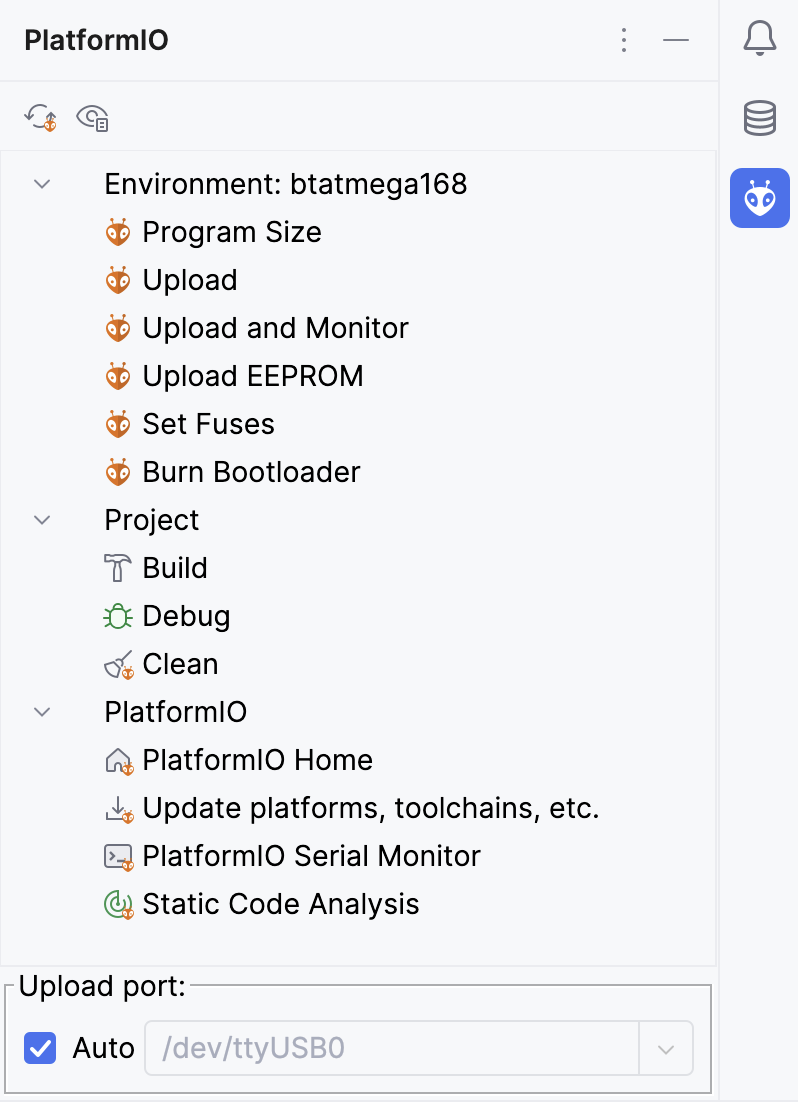Open the upload port dropdown arrow
This screenshot has height=1102, width=798.
[666, 1048]
